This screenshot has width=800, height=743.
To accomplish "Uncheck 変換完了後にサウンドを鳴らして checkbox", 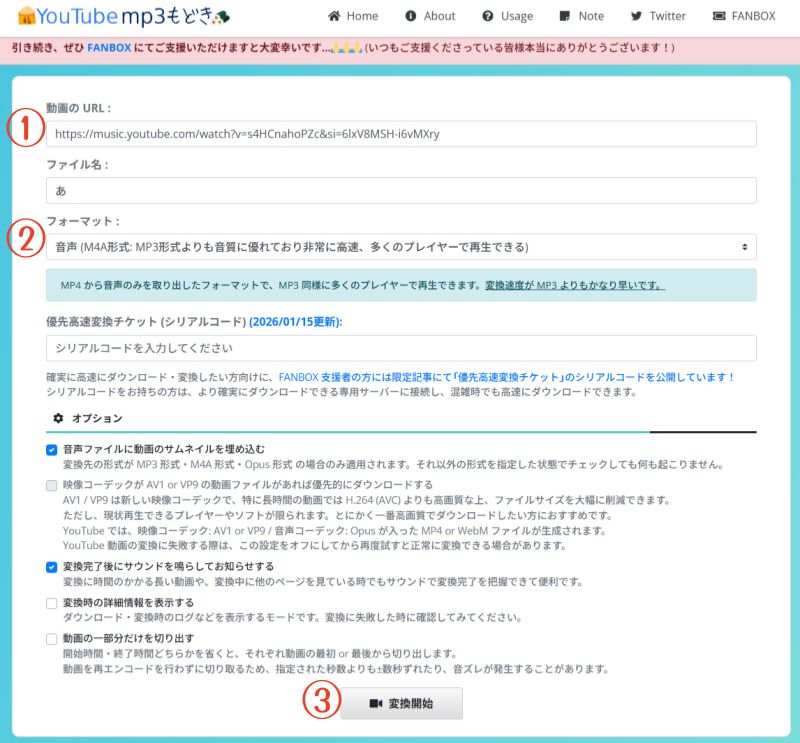I will pos(52,567).
